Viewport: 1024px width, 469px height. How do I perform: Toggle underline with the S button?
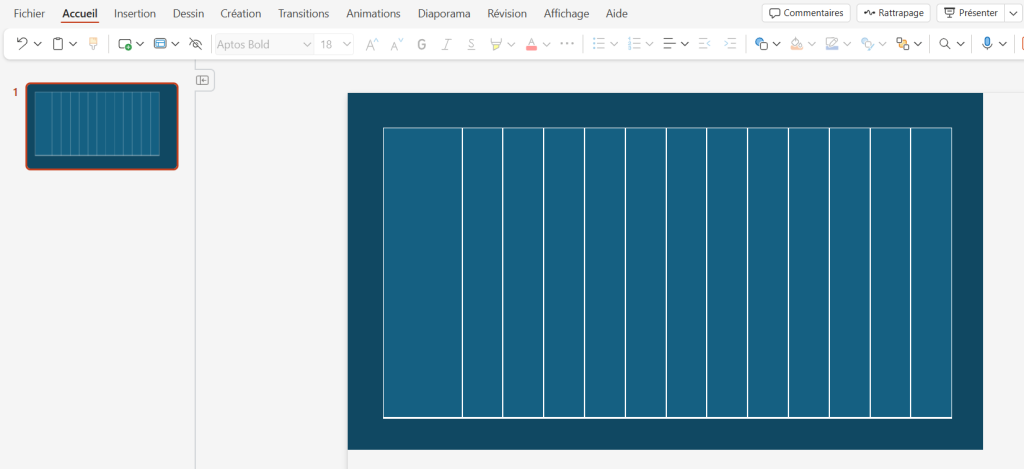click(x=471, y=44)
